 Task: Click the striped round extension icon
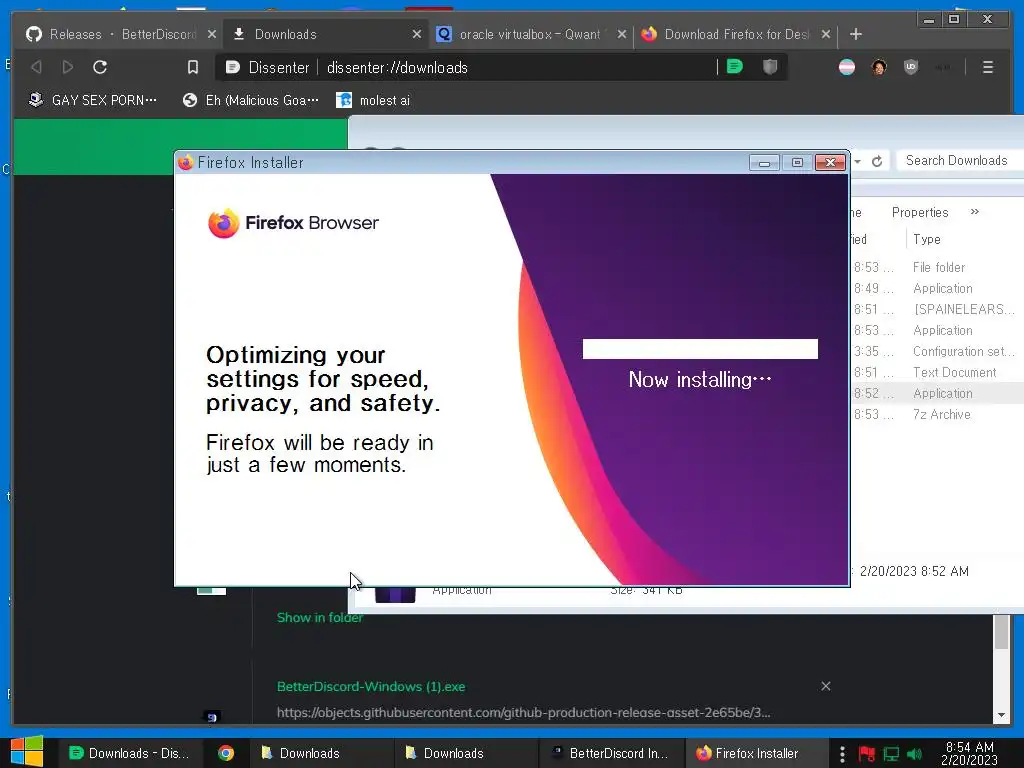847,67
